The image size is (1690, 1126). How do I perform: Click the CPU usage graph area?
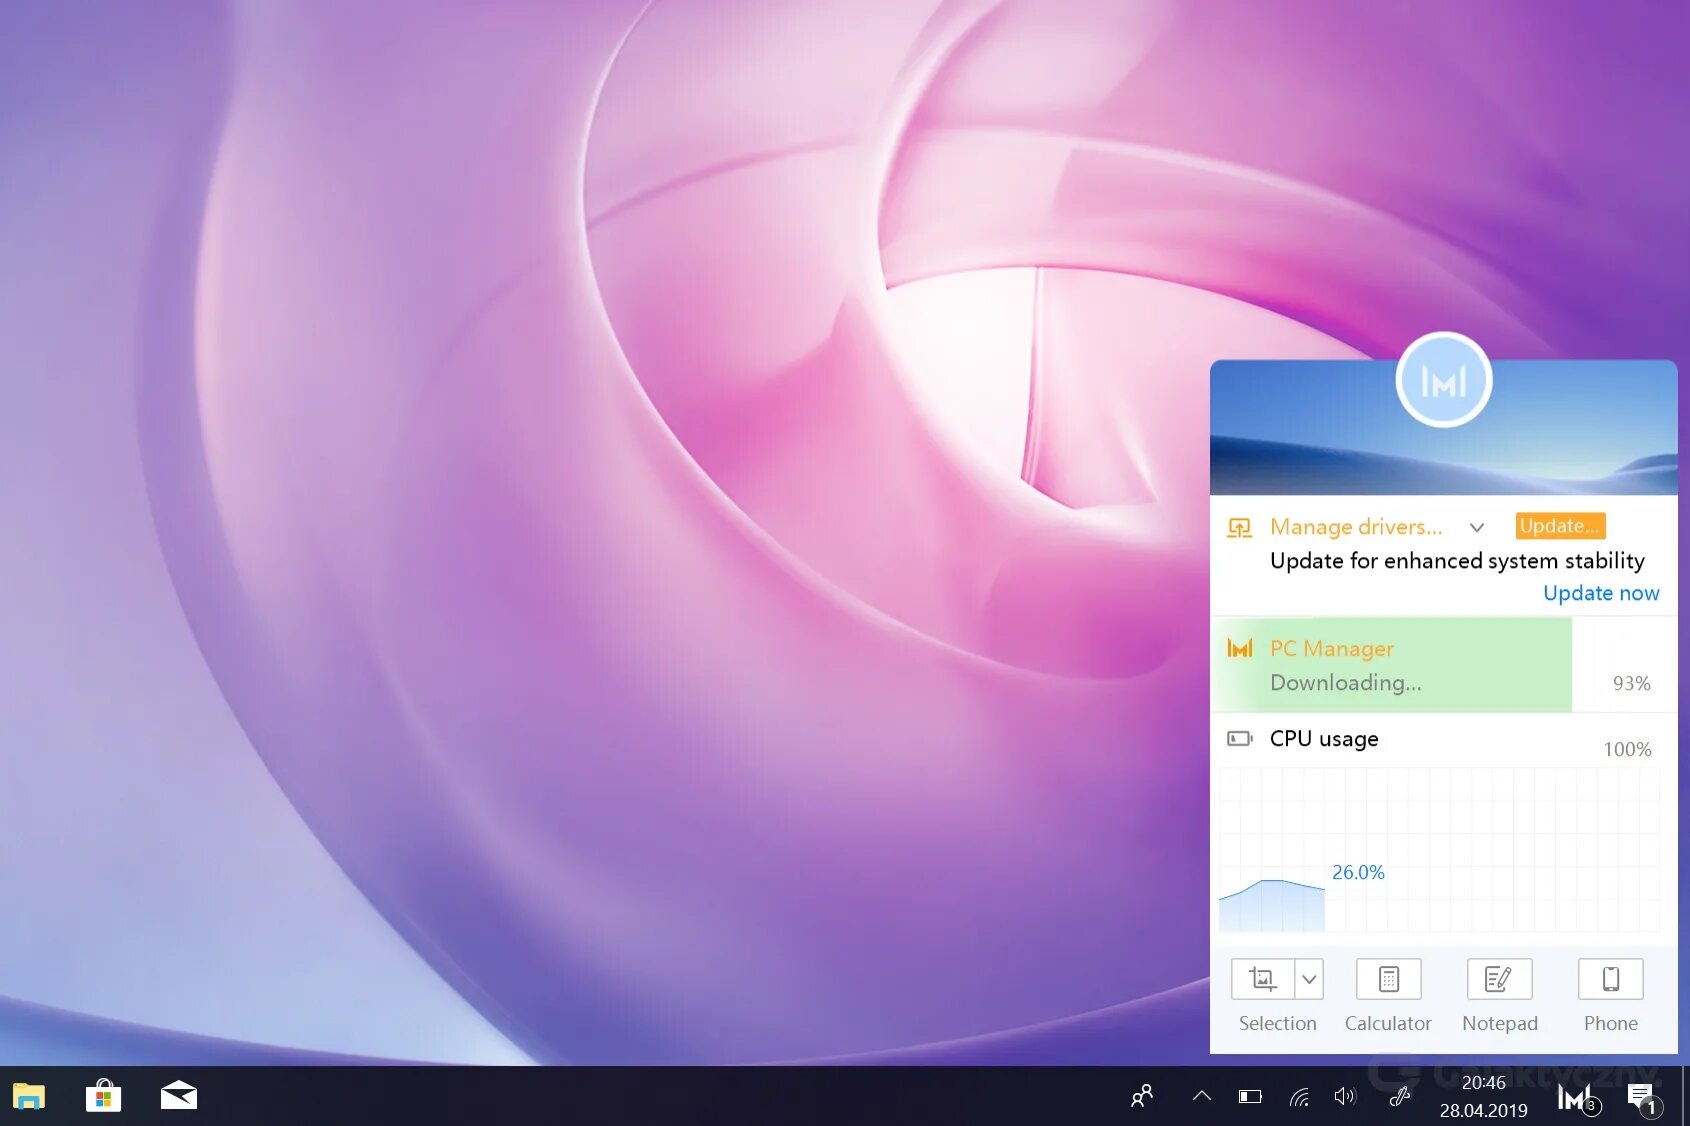click(x=1439, y=850)
